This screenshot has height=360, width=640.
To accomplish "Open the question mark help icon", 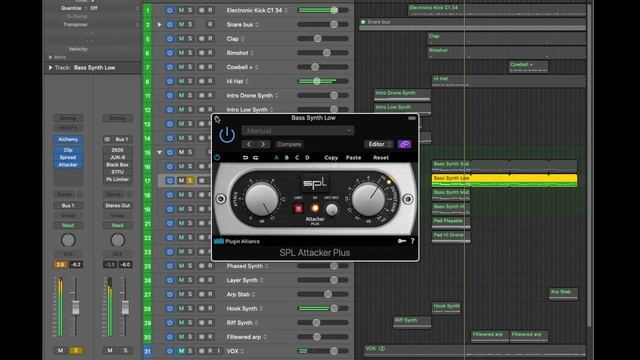I will [412, 241].
